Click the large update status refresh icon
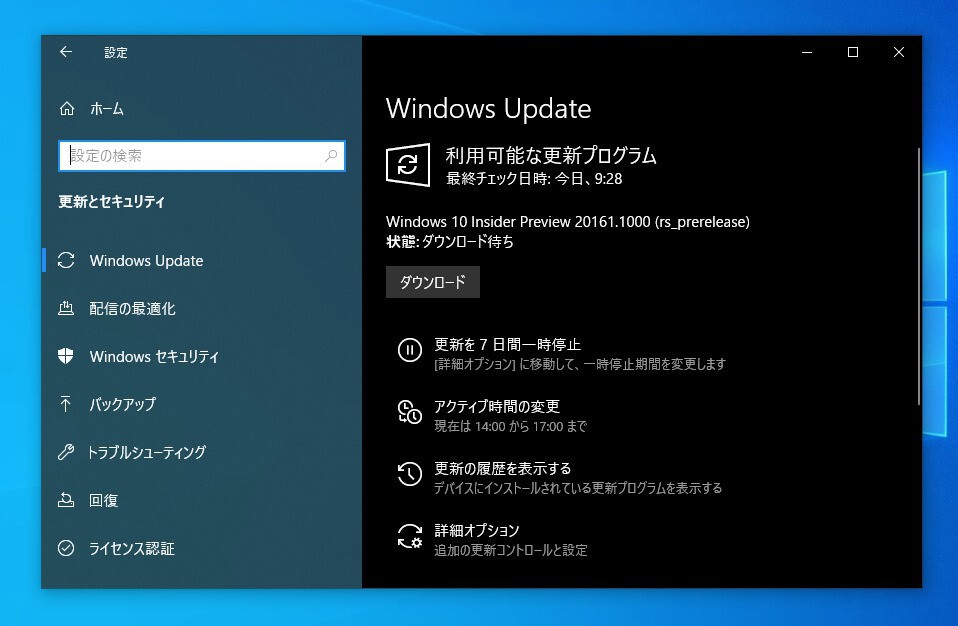The image size is (958, 626). pyautogui.click(x=408, y=165)
